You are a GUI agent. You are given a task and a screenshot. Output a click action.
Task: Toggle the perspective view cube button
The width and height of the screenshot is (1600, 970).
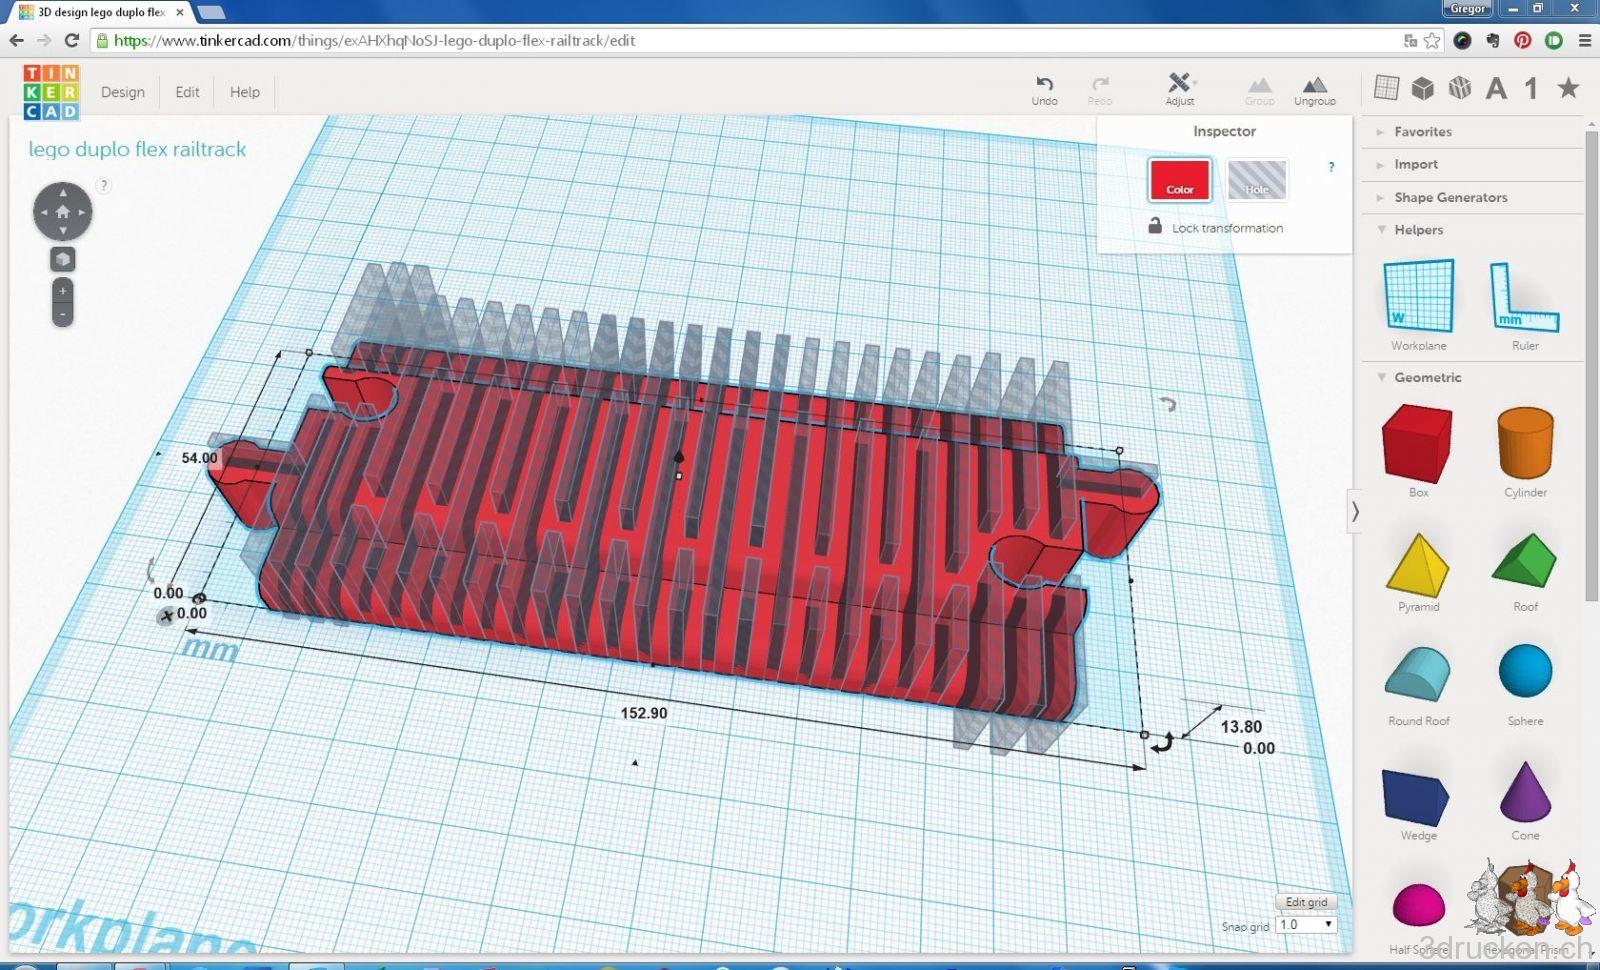(63, 260)
